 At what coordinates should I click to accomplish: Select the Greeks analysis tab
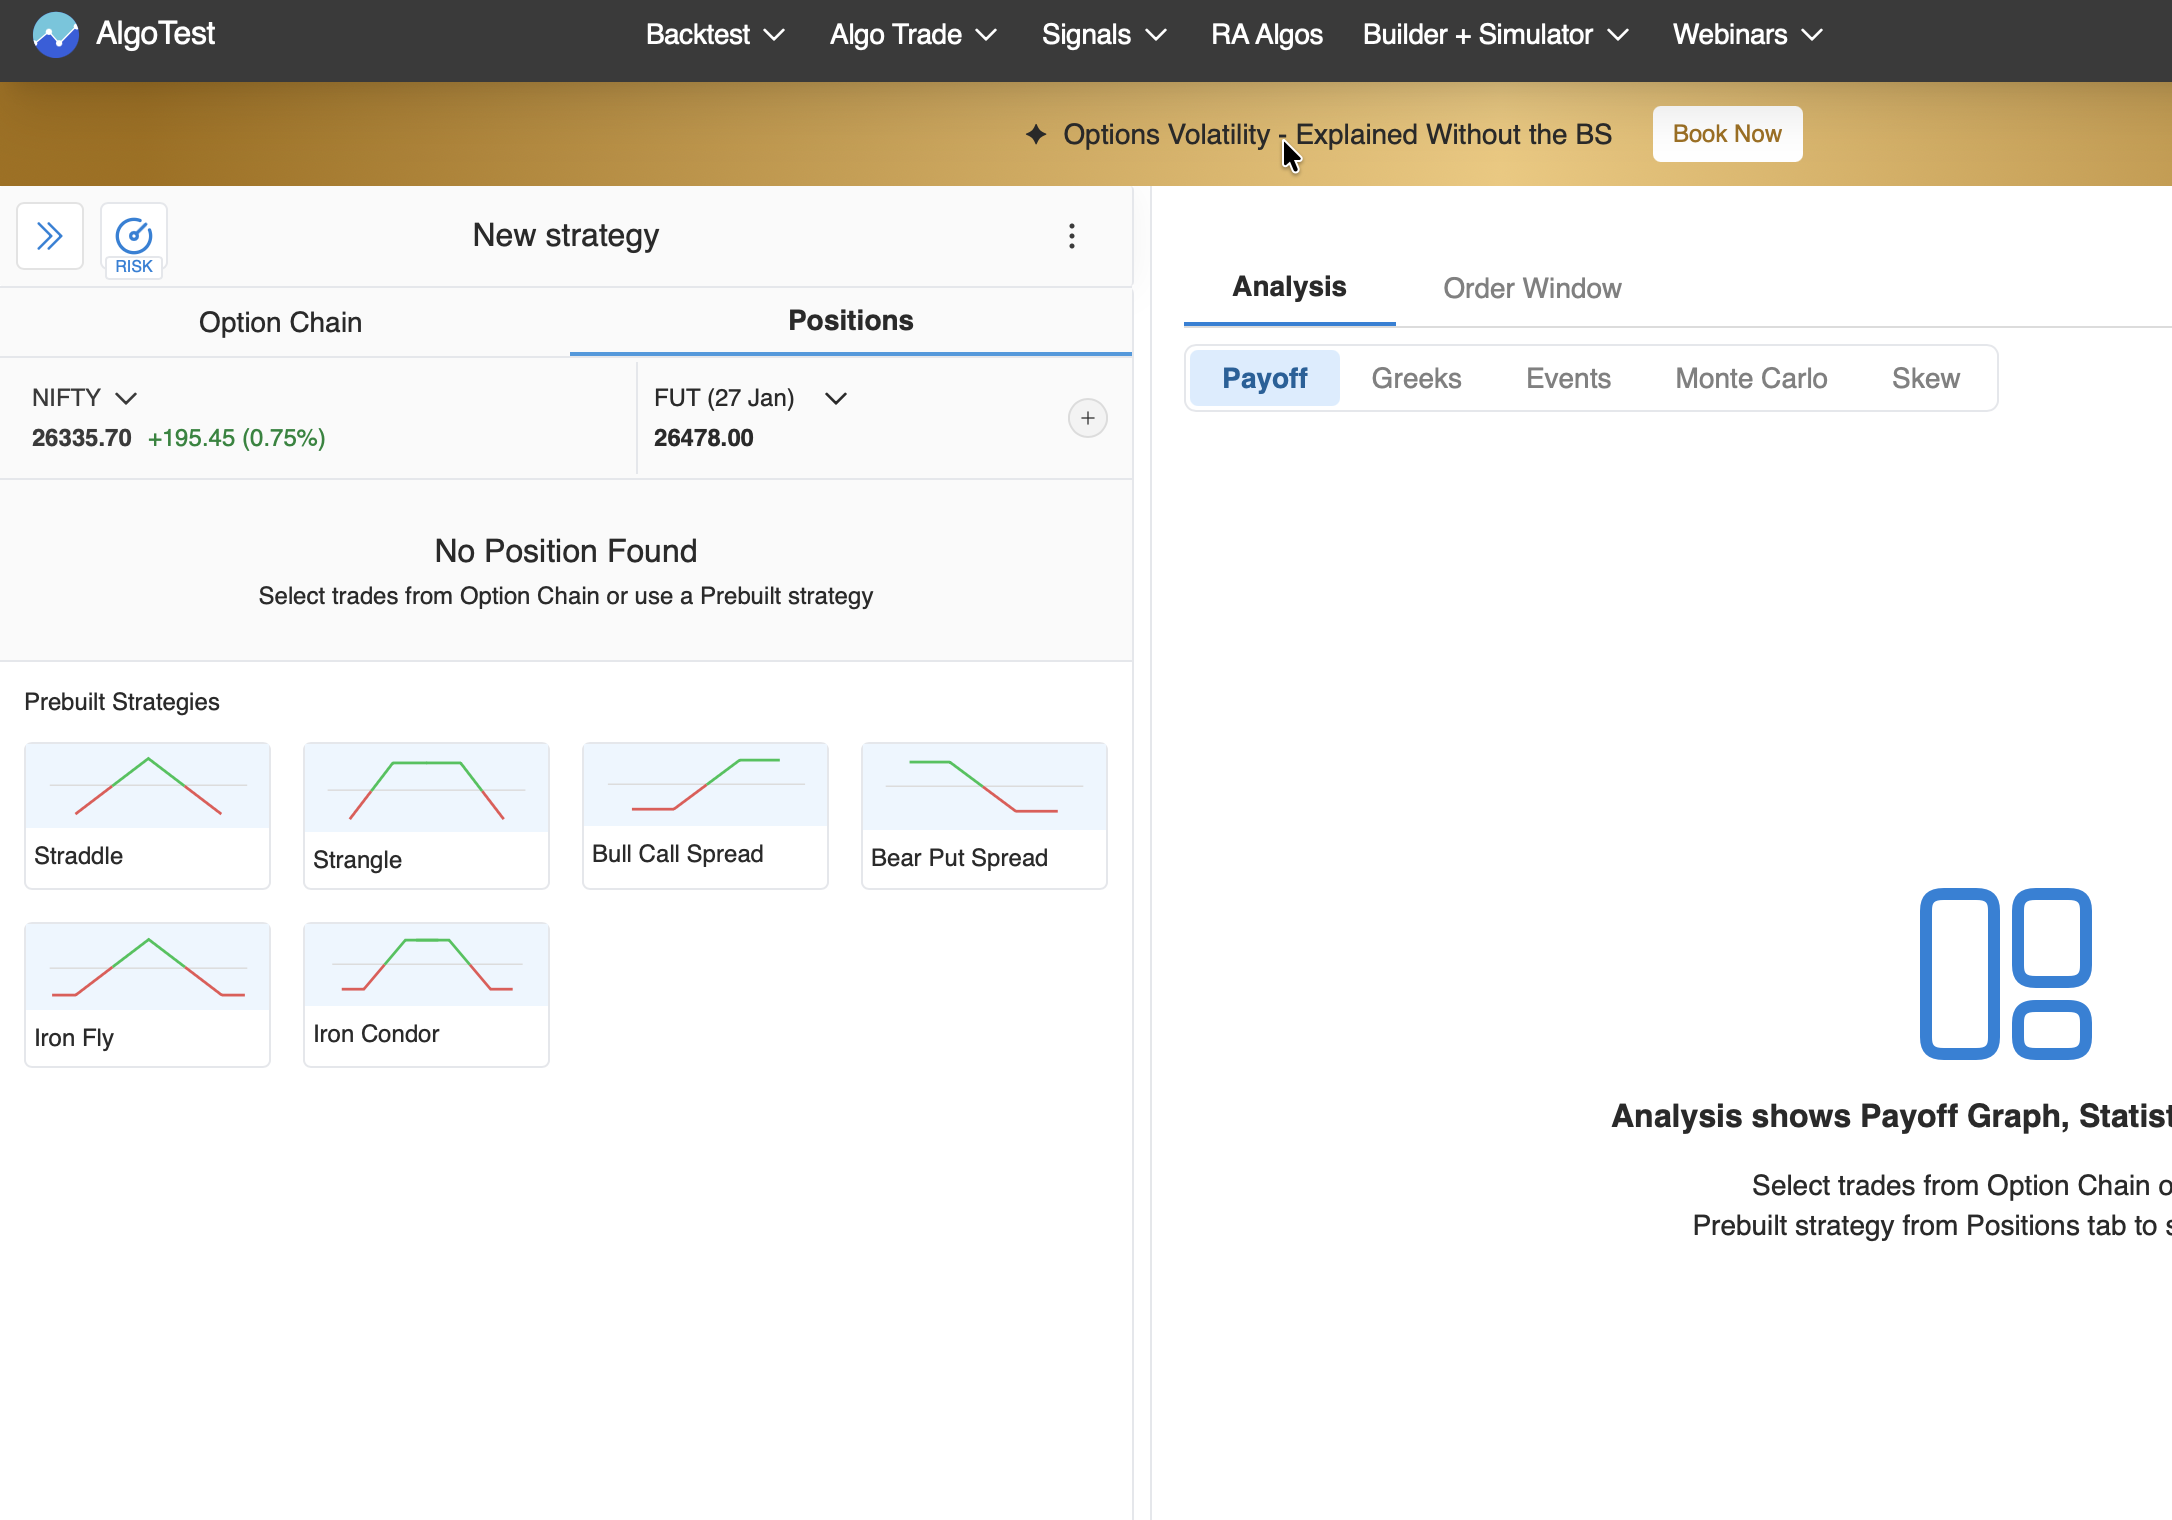point(1415,378)
